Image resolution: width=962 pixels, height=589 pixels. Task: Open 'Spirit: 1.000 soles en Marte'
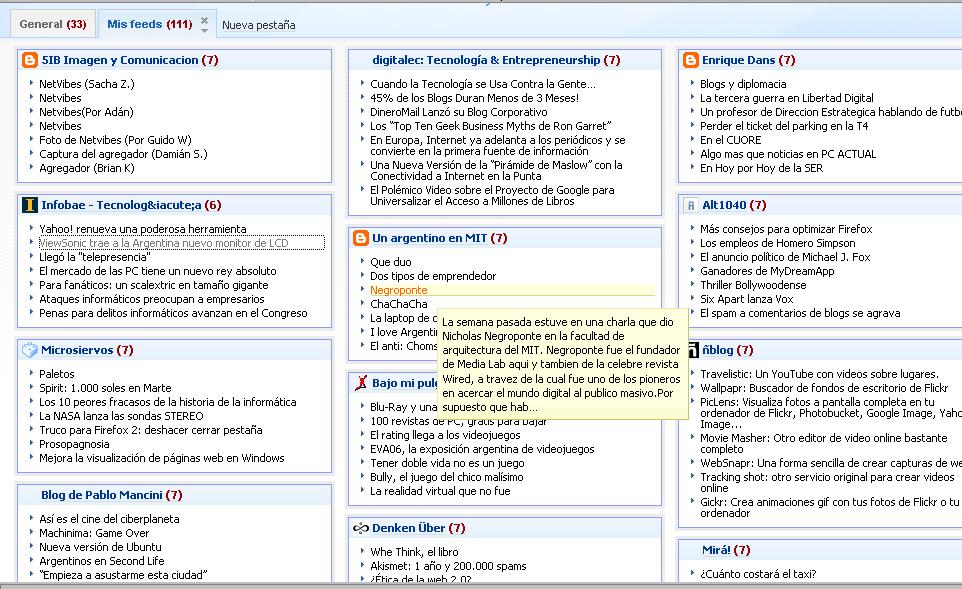click(105, 388)
